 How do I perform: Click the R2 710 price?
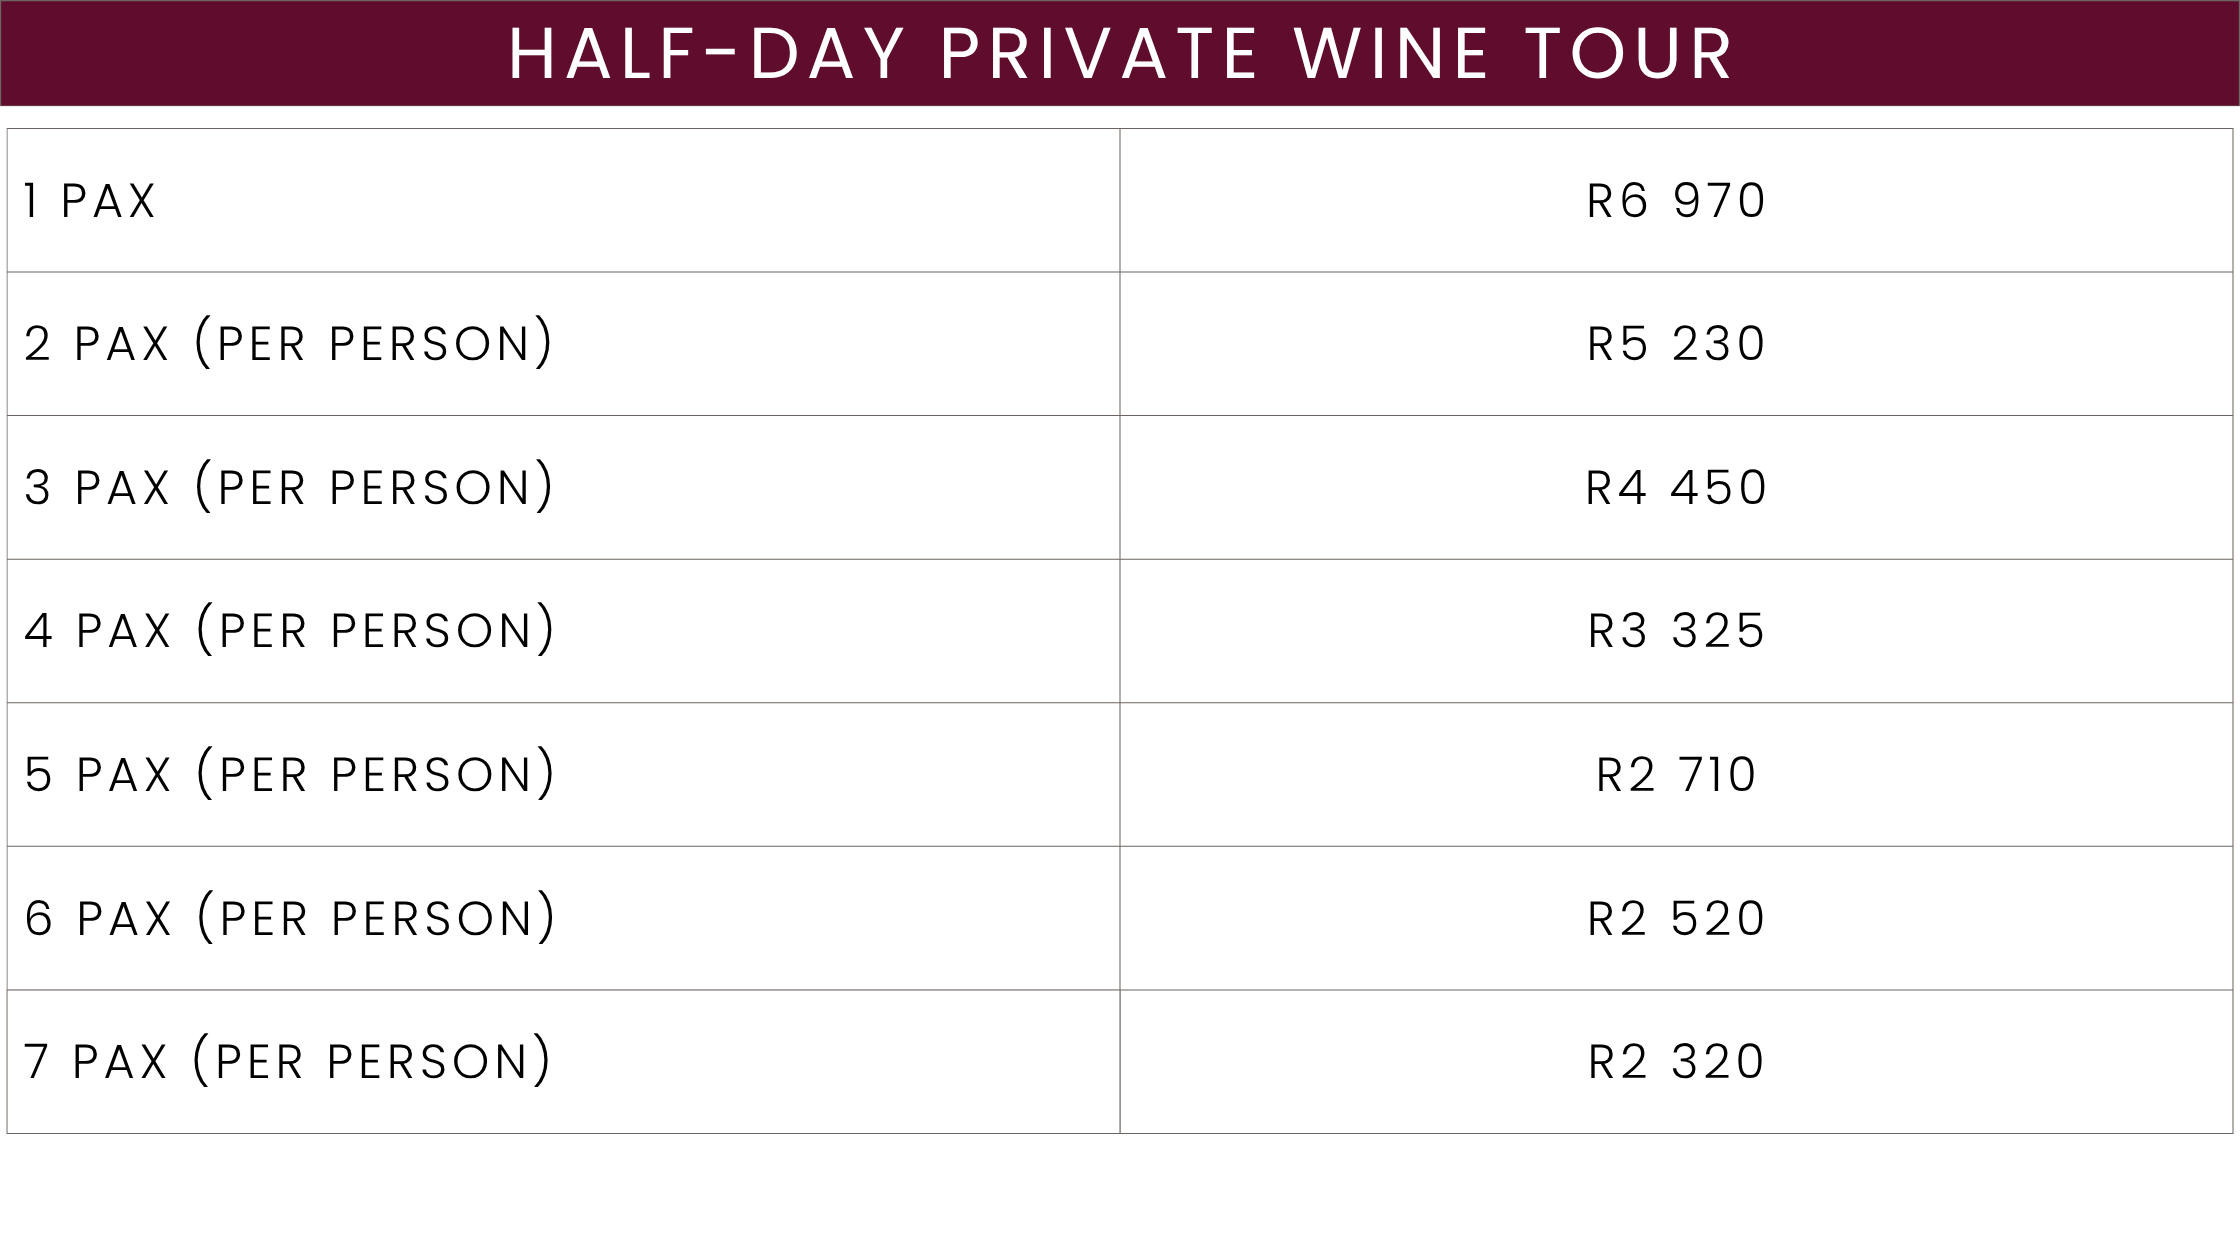coord(1676,775)
